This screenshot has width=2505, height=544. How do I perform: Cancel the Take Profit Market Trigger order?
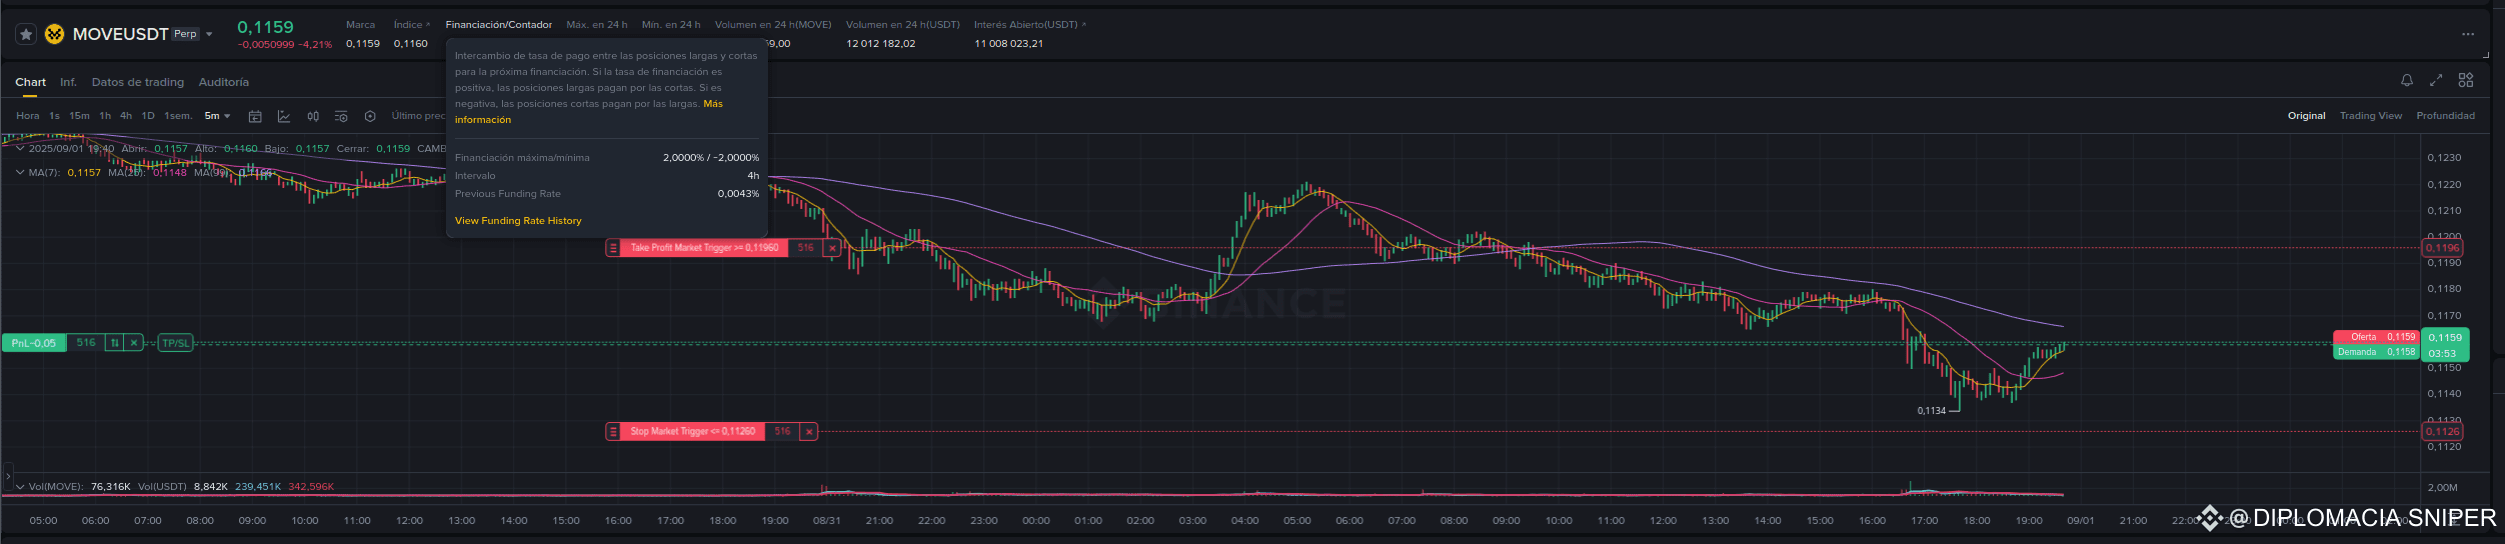832,248
